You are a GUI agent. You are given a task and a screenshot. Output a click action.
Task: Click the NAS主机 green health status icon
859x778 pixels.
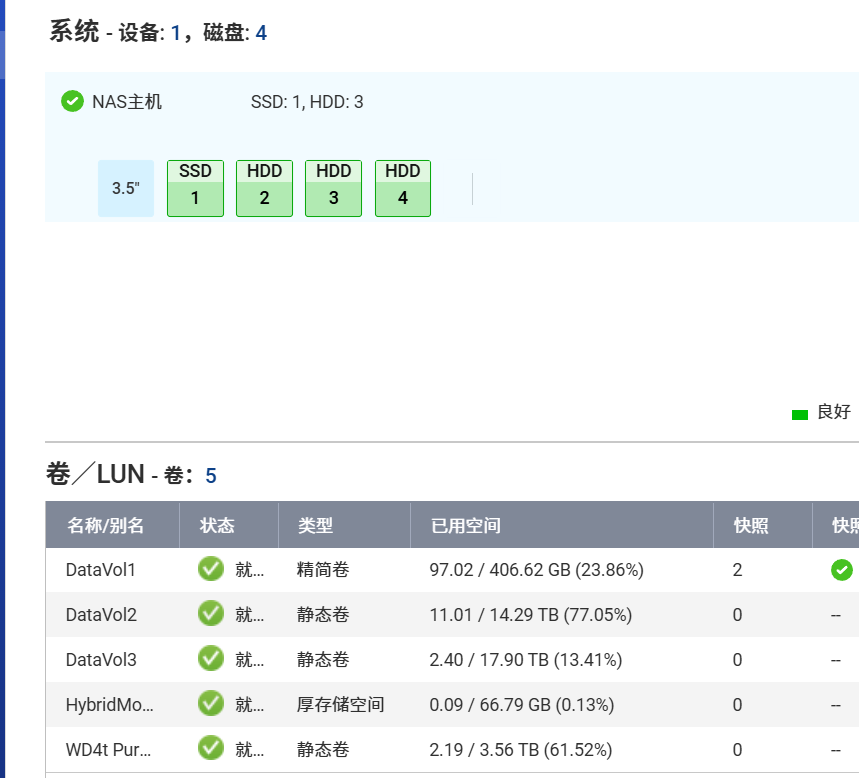point(70,101)
